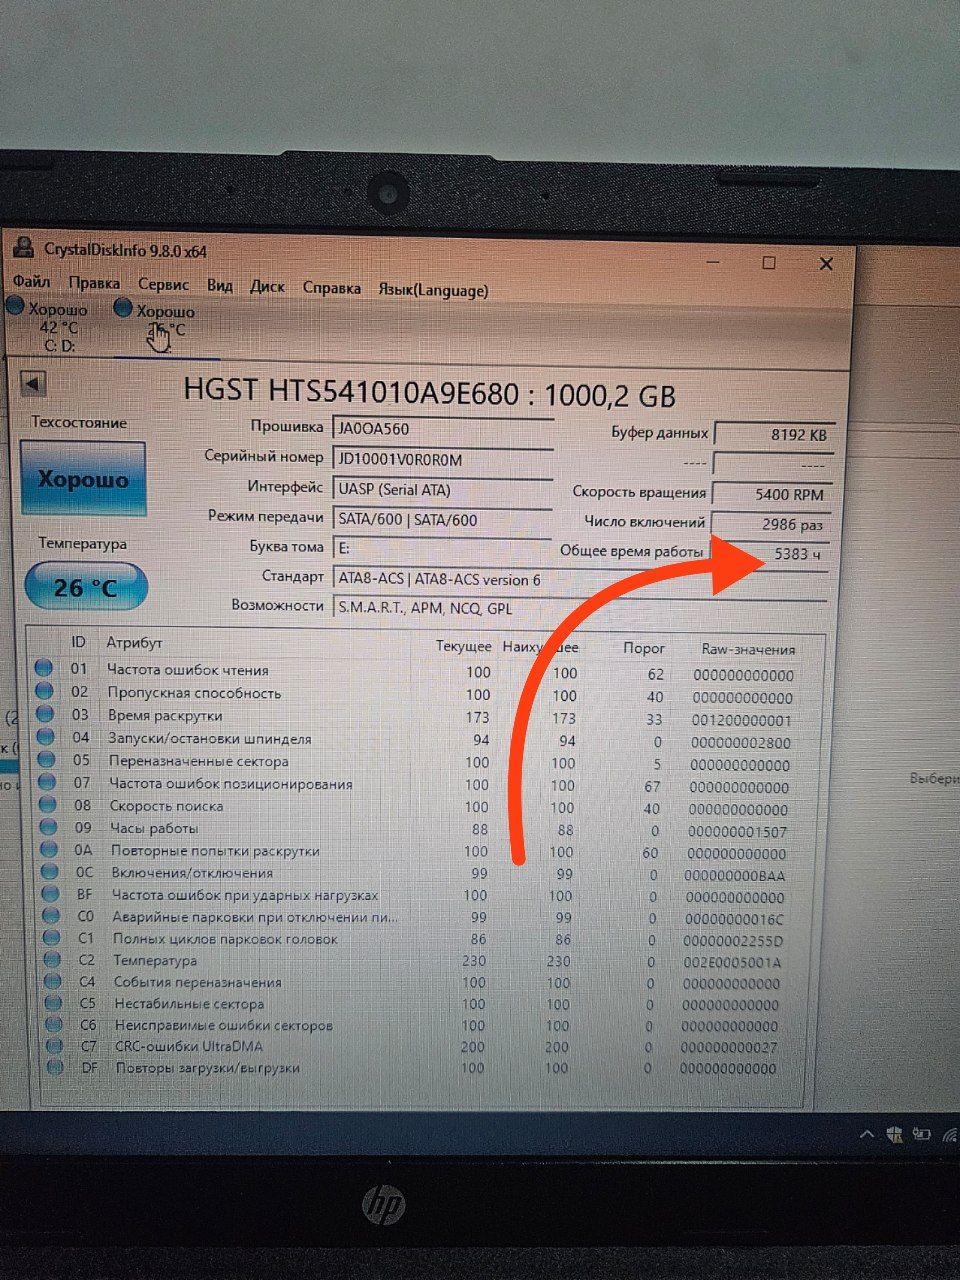Image resolution: width=960 pixels, height=1280 pixels.
Task: Click the status orb beside Полных циклов парковок головок
Action: 52,938
